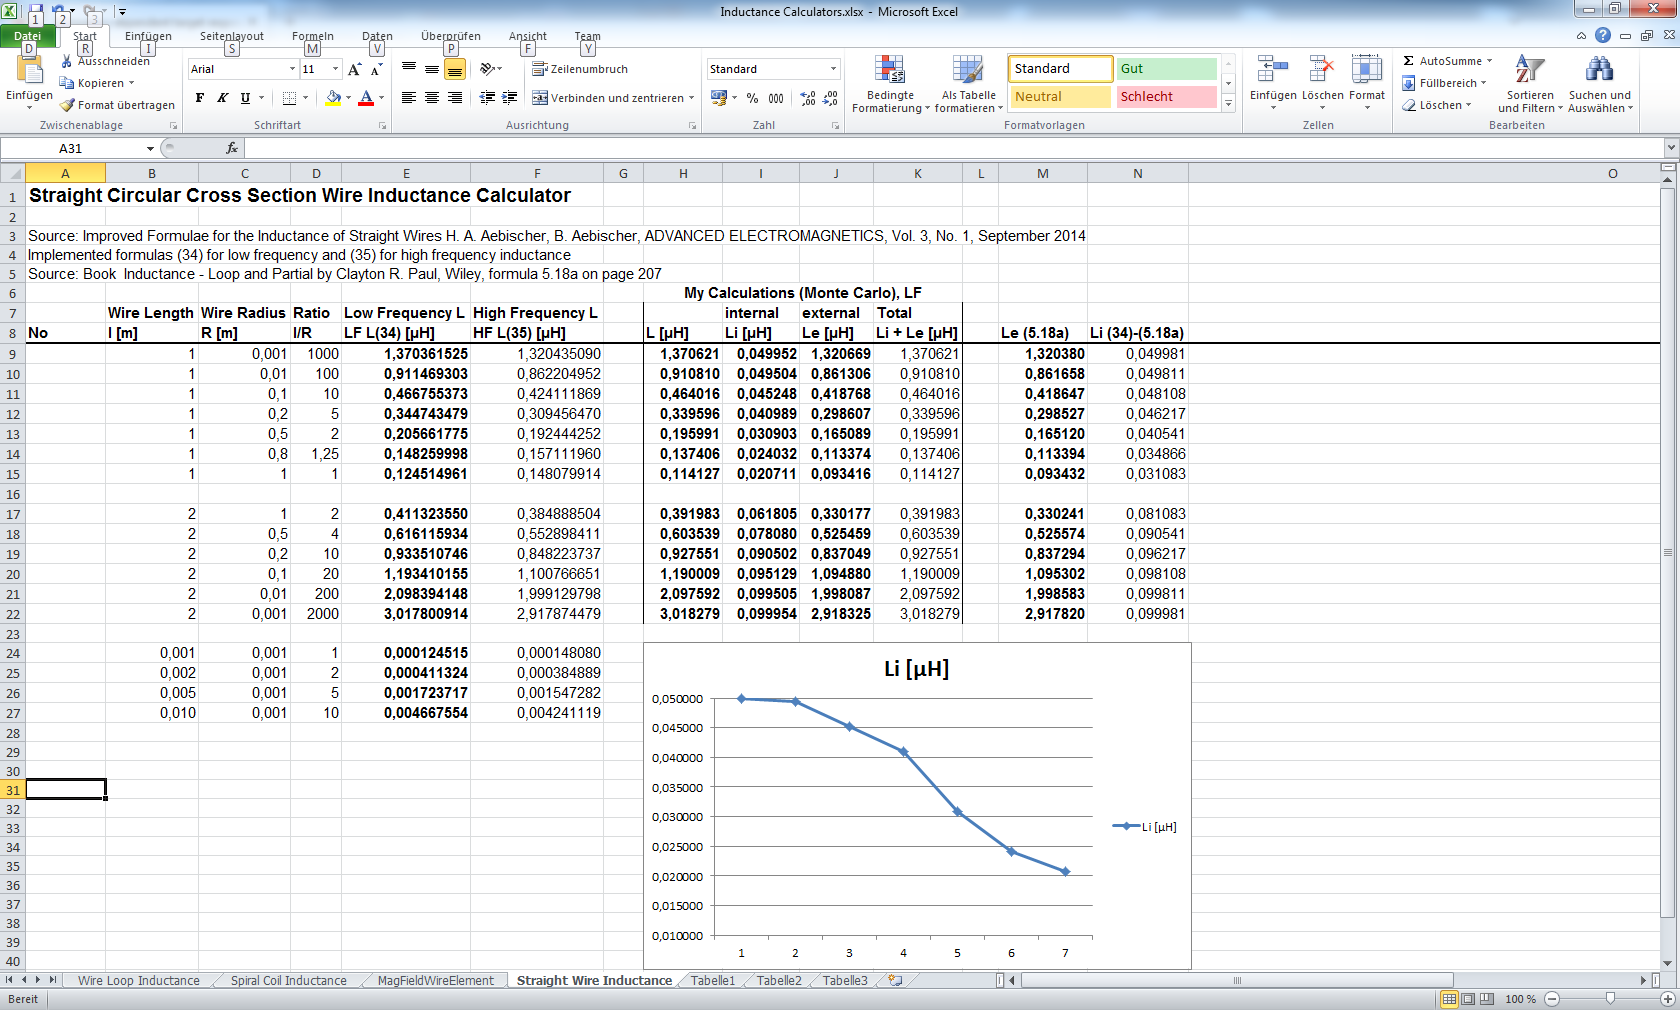Click the AutoSumme sigma icon
The height and width of the screenshot is (1010, 1680).
click(1408, 61)
